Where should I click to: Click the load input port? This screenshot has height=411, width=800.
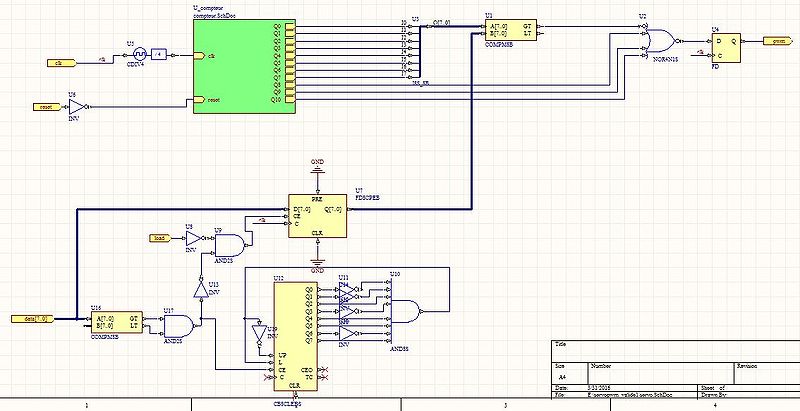tap(158, 238)
